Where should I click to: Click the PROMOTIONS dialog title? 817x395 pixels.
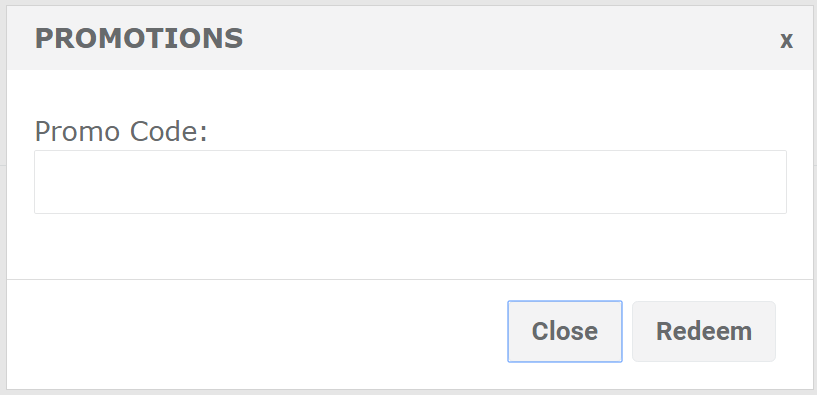(x=139, y=39)
